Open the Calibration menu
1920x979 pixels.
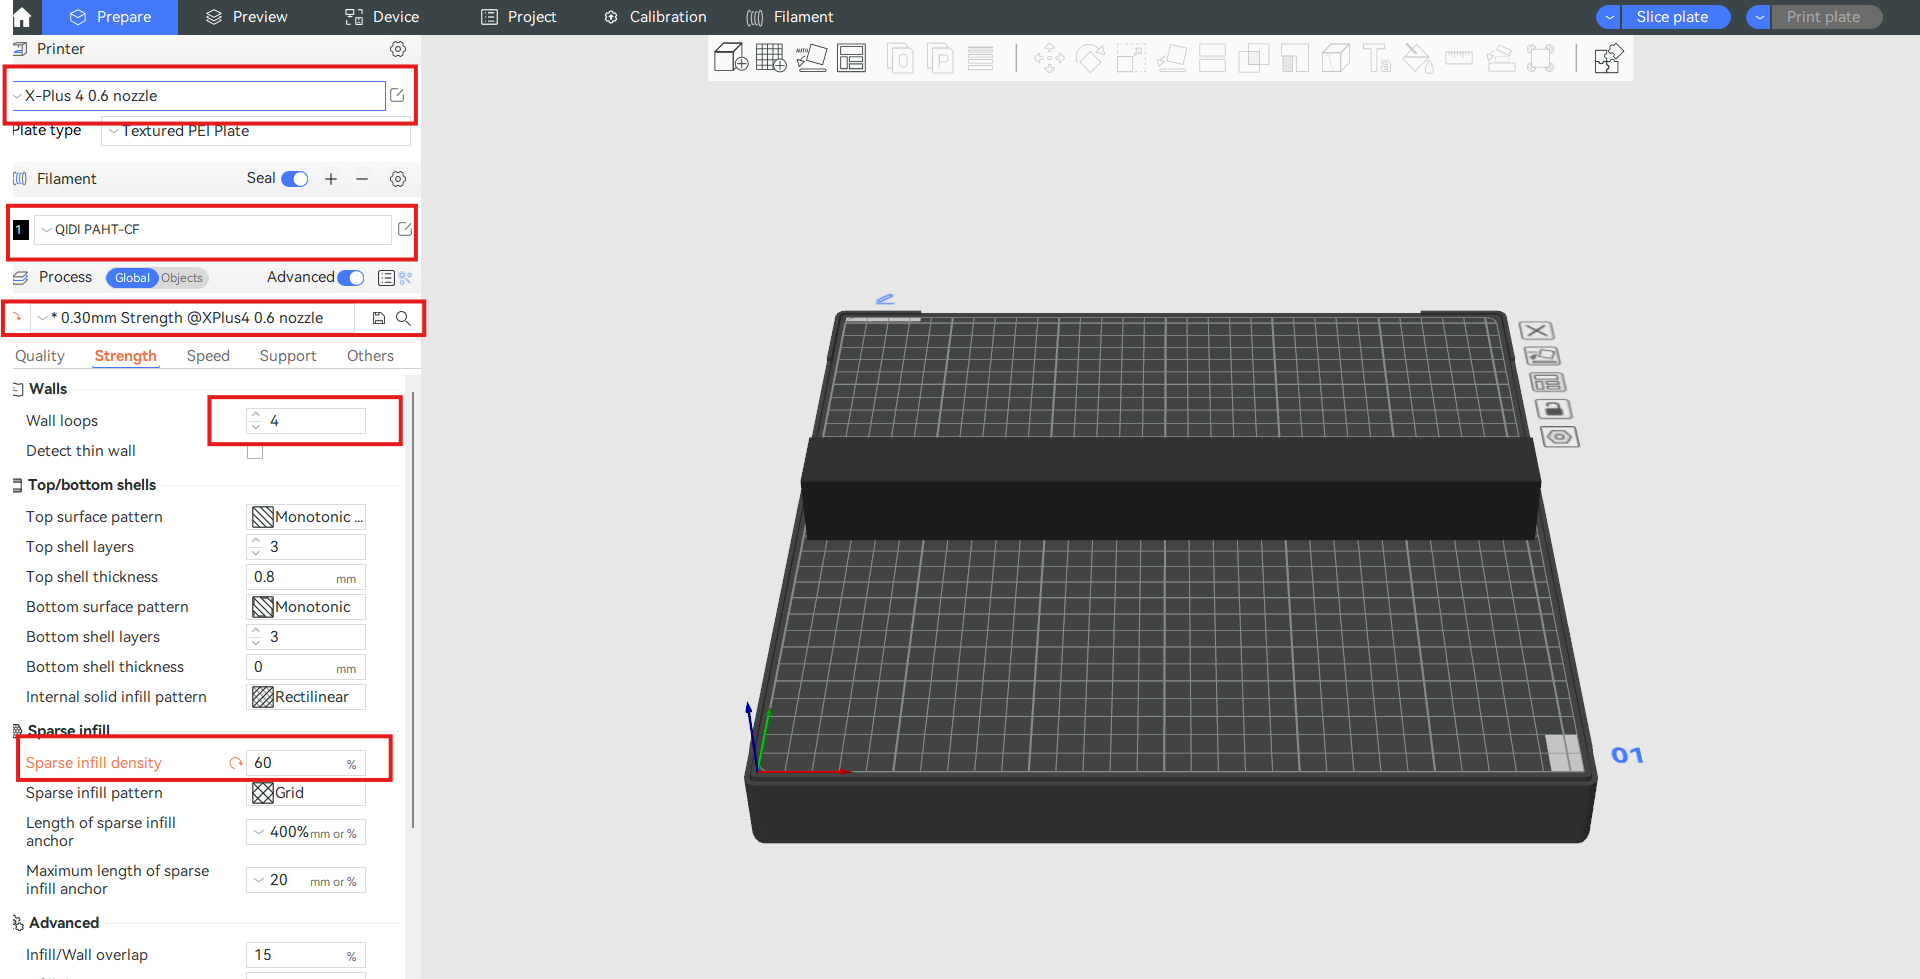654,17
